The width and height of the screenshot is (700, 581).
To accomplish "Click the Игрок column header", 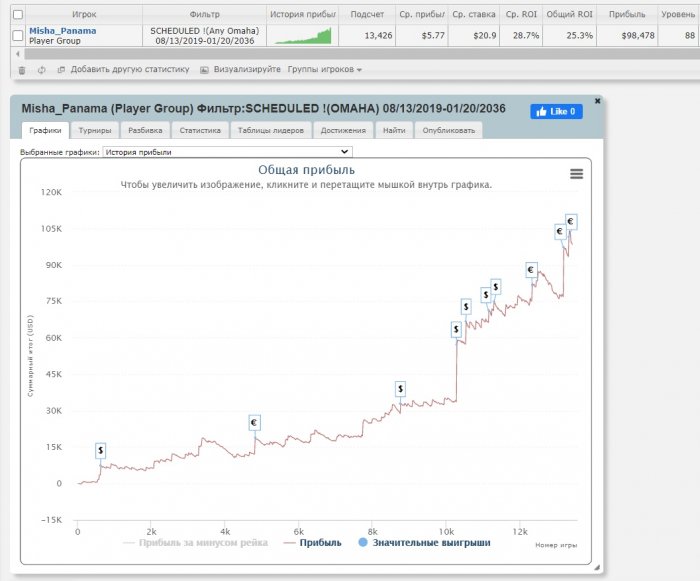I will tap(84, 14).
